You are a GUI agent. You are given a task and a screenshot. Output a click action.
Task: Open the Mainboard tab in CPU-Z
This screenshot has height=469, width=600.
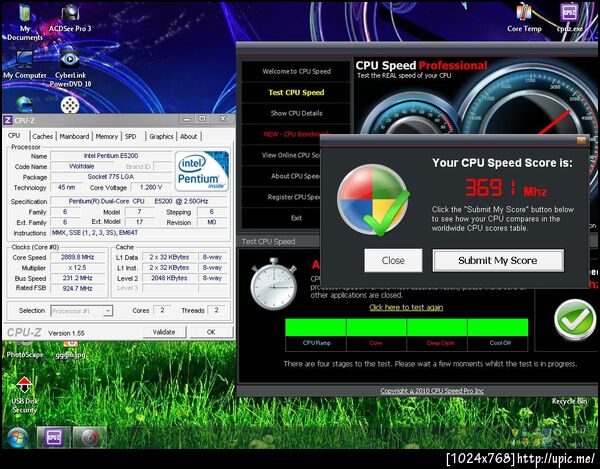(74, 136)
